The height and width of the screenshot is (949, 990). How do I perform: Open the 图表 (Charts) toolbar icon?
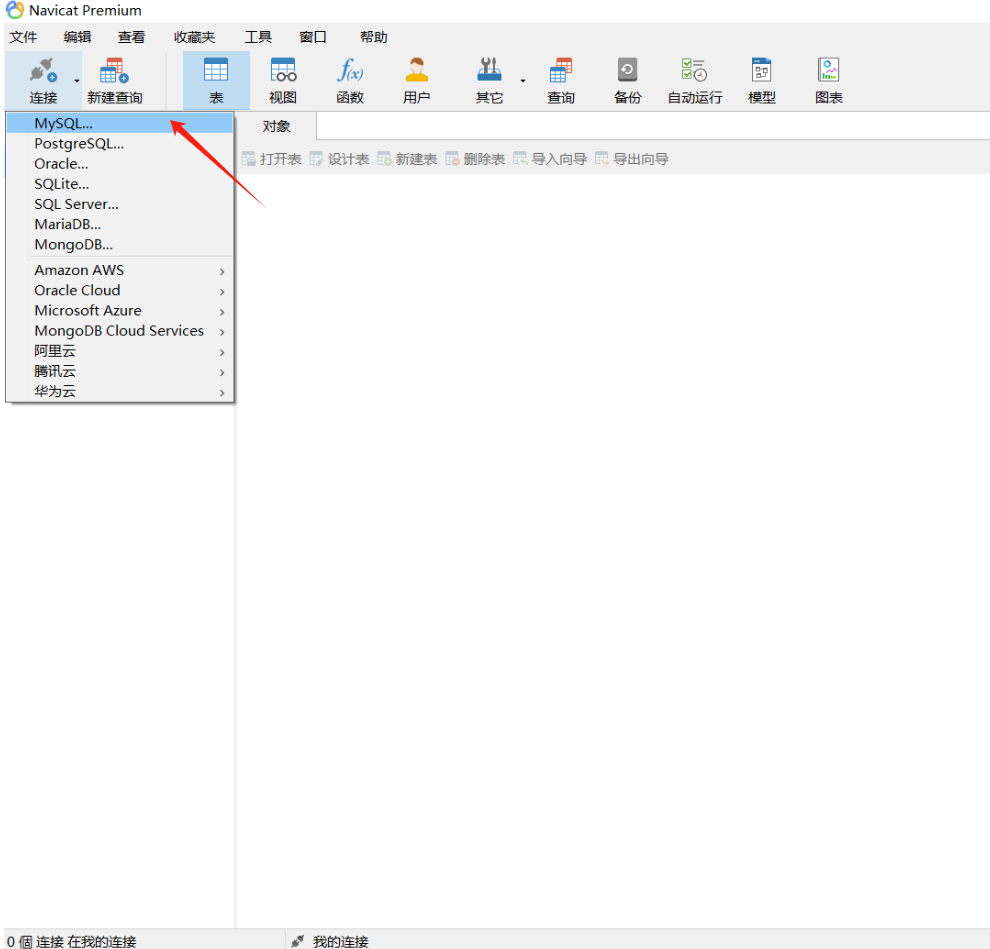click(829, 80)
